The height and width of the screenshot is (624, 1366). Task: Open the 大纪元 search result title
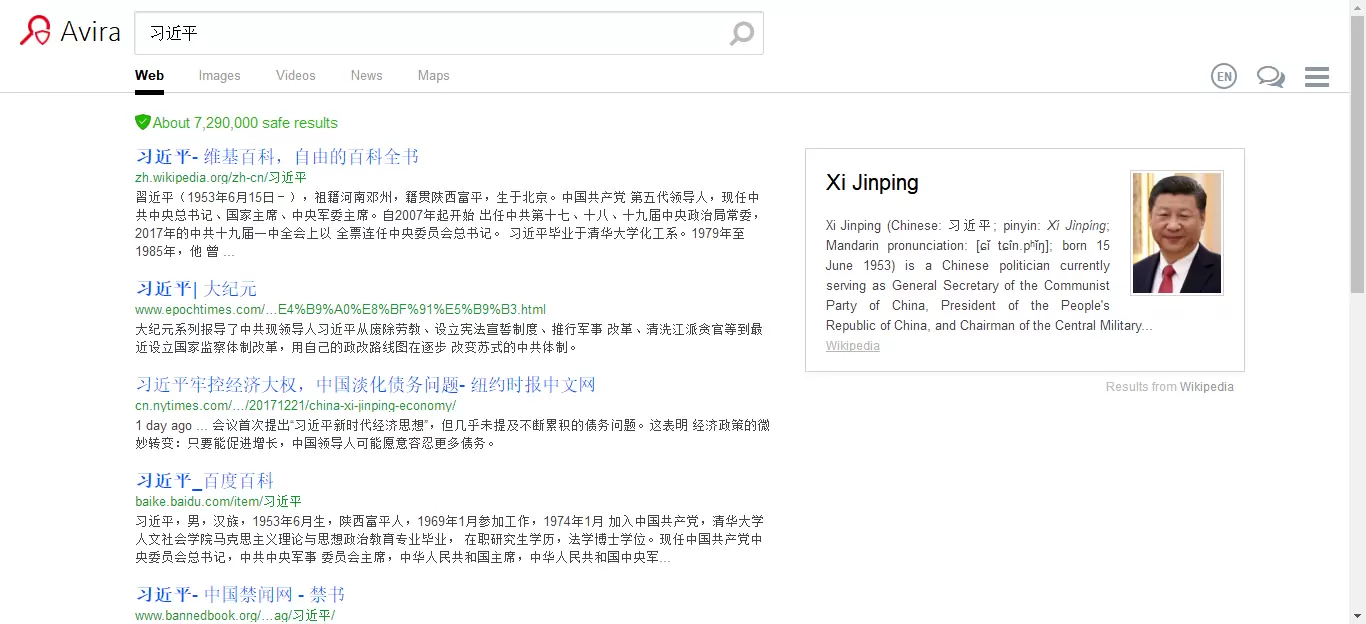pos(196,289)
